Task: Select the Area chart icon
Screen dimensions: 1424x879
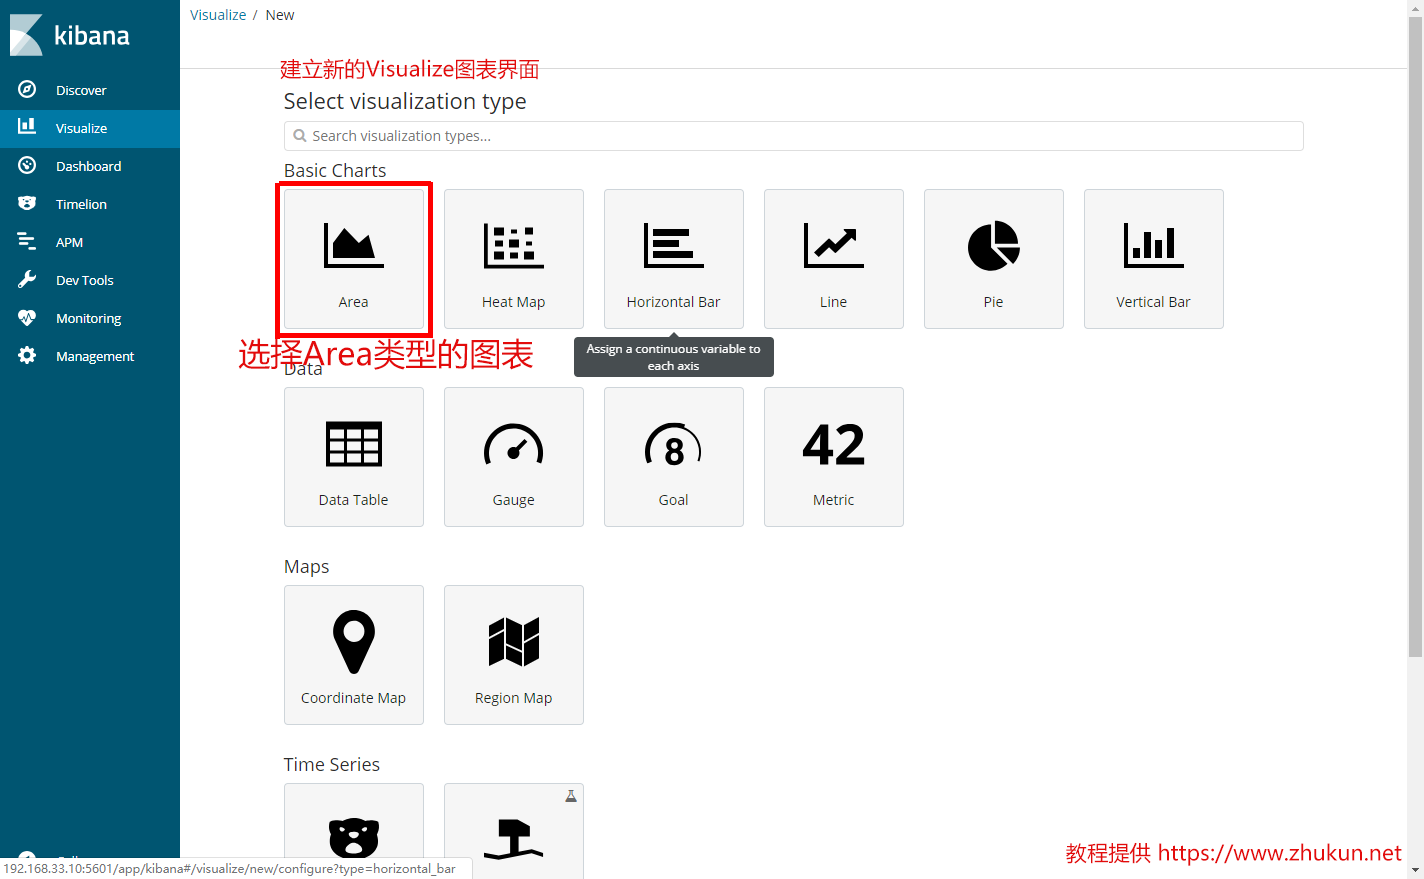Action: 354,246
